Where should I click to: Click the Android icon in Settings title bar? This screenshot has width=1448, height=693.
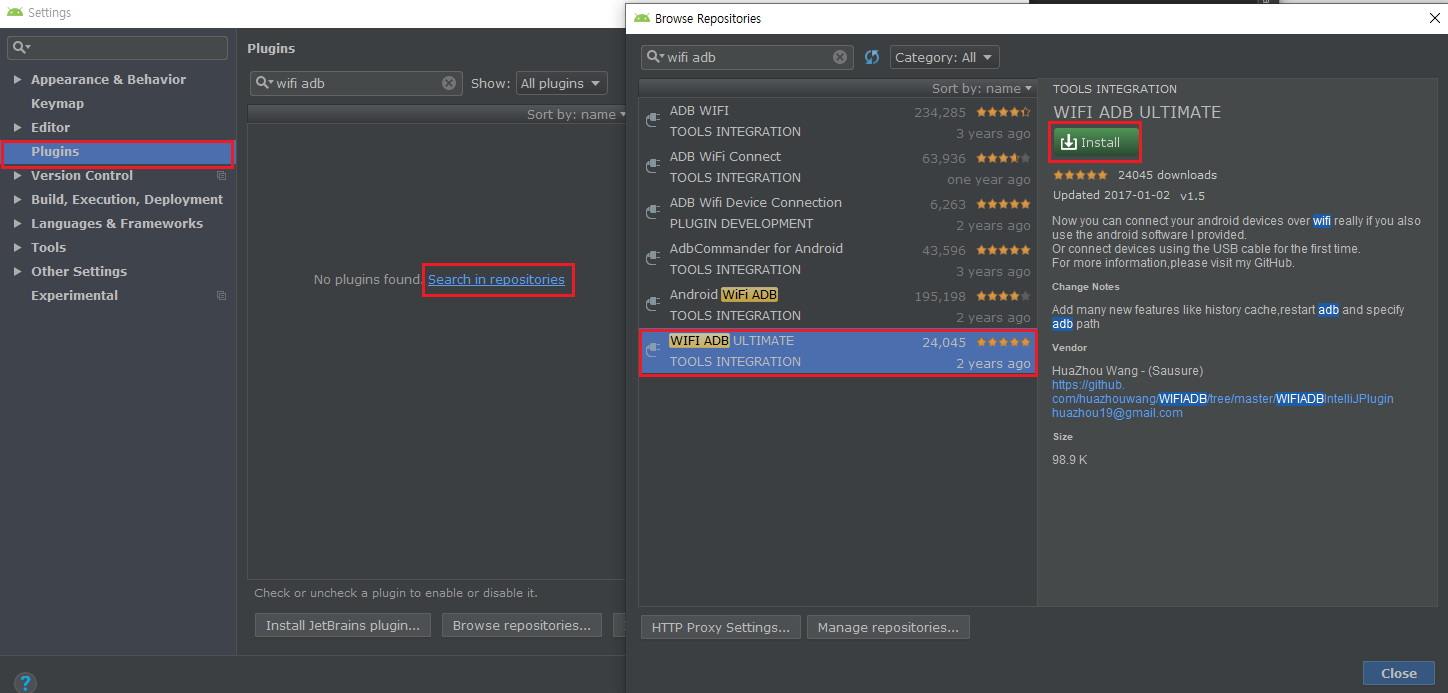(x=15, y=13)
